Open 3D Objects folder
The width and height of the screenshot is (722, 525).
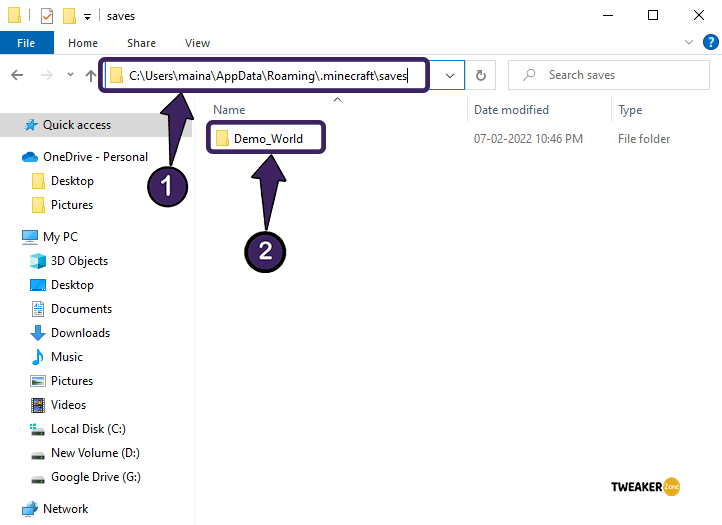(x=79, y=261)
